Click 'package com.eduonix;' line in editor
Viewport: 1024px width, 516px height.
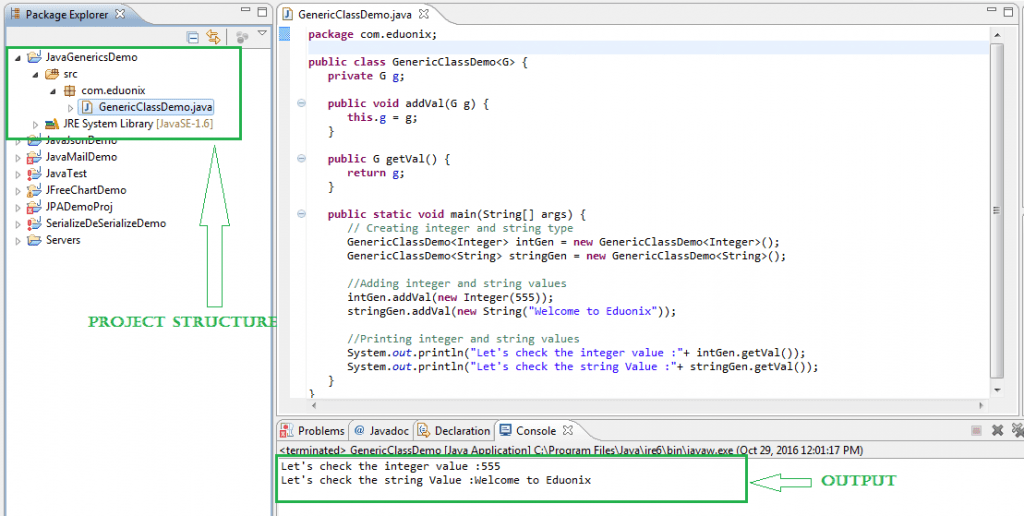tap(373, 34)
